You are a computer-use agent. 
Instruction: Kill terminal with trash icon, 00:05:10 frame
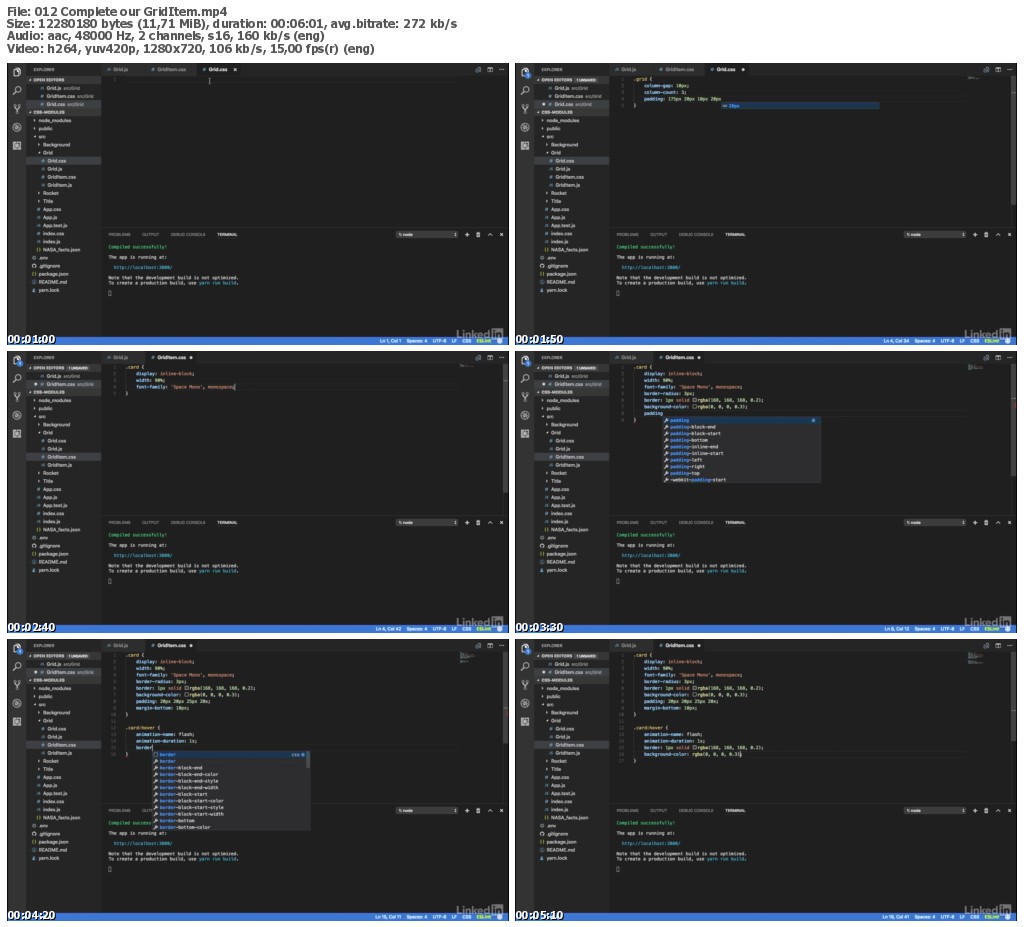click(x=986, y=811)
